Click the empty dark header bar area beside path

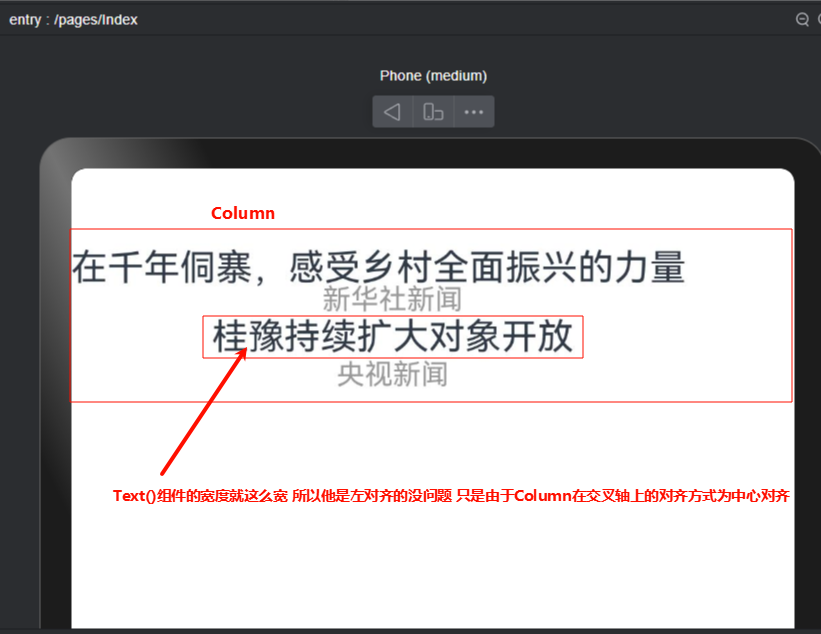point(450,20)
